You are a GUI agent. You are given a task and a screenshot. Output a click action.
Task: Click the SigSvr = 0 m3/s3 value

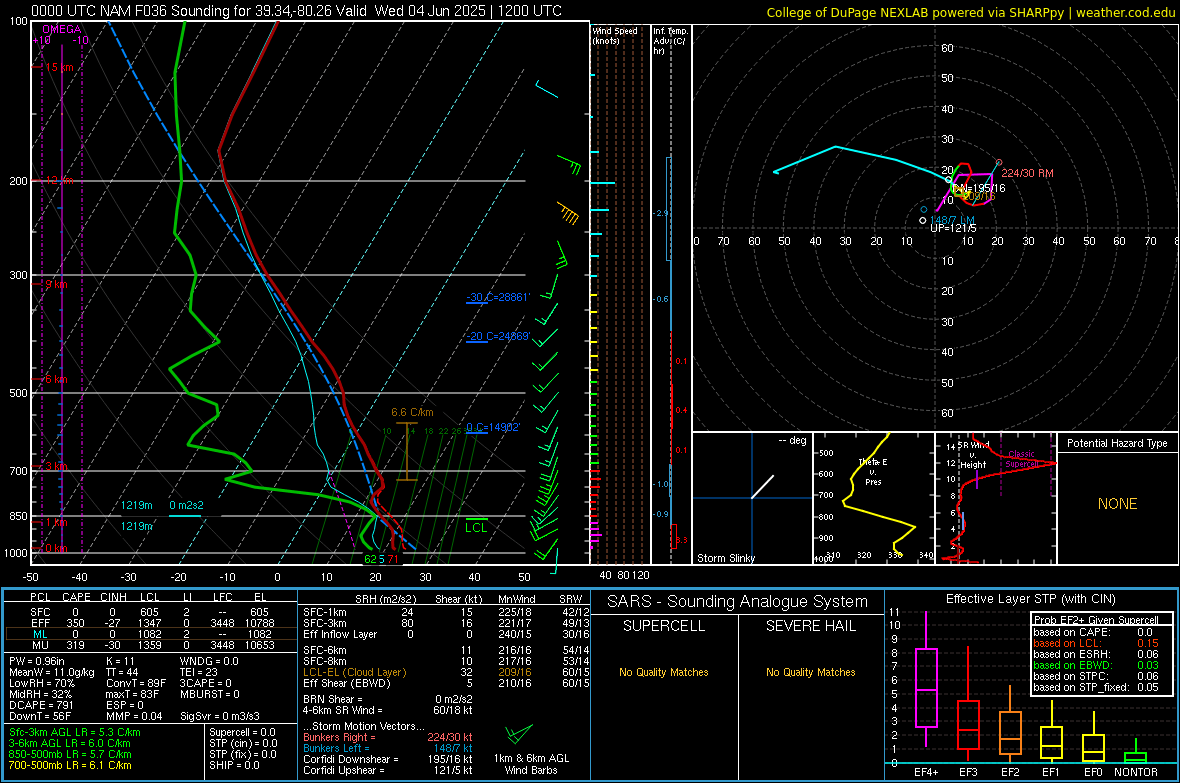220,717
